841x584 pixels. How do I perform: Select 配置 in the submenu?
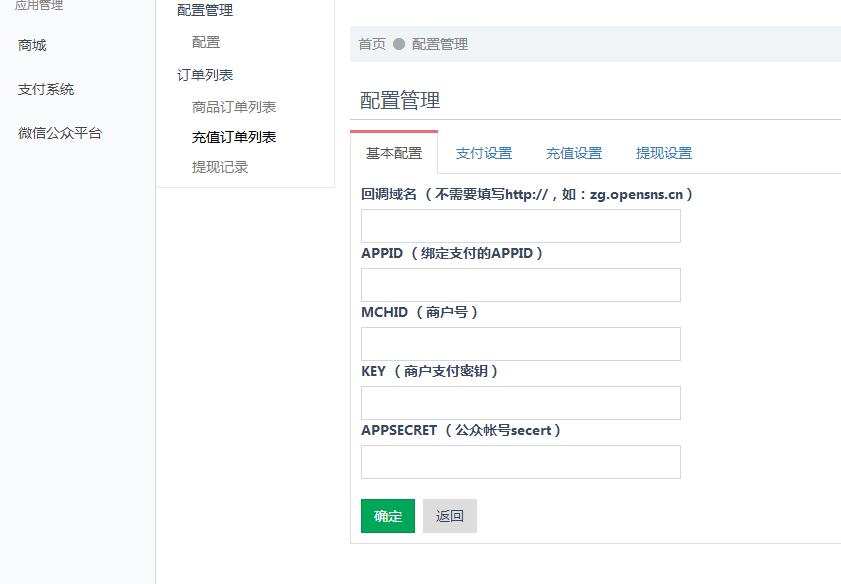(x=204, y=42)
